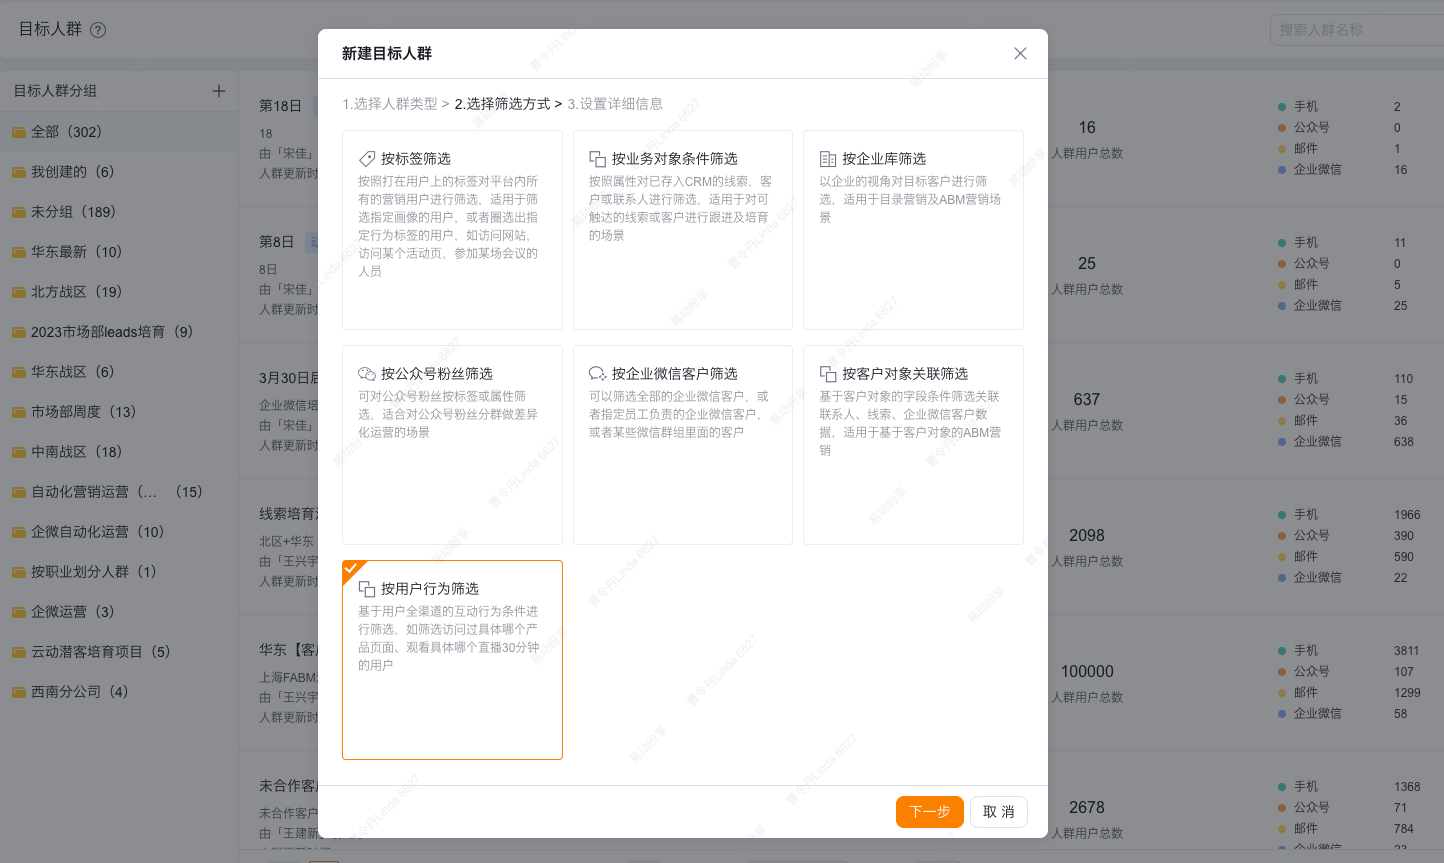This screenshot has height=863, width=1444.
Task: Close the 新建目标人群 dialog
Action: 1020,54
